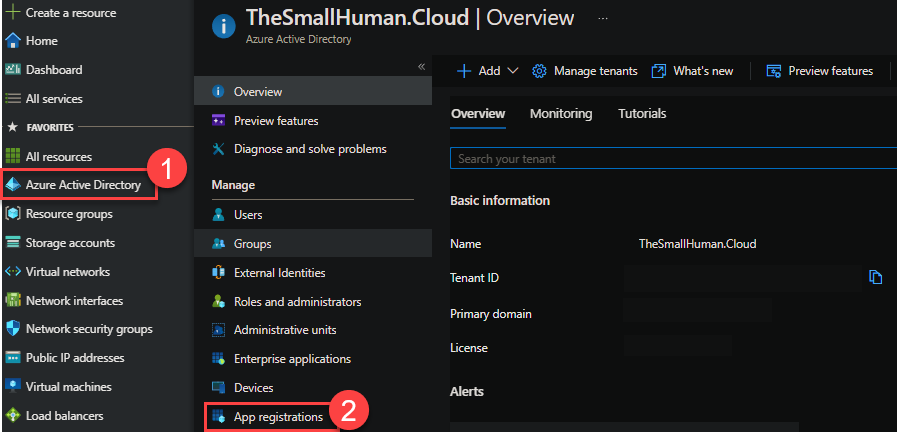
Task: Click the Resource groups cube icon
Action: (x=13, y=213)
